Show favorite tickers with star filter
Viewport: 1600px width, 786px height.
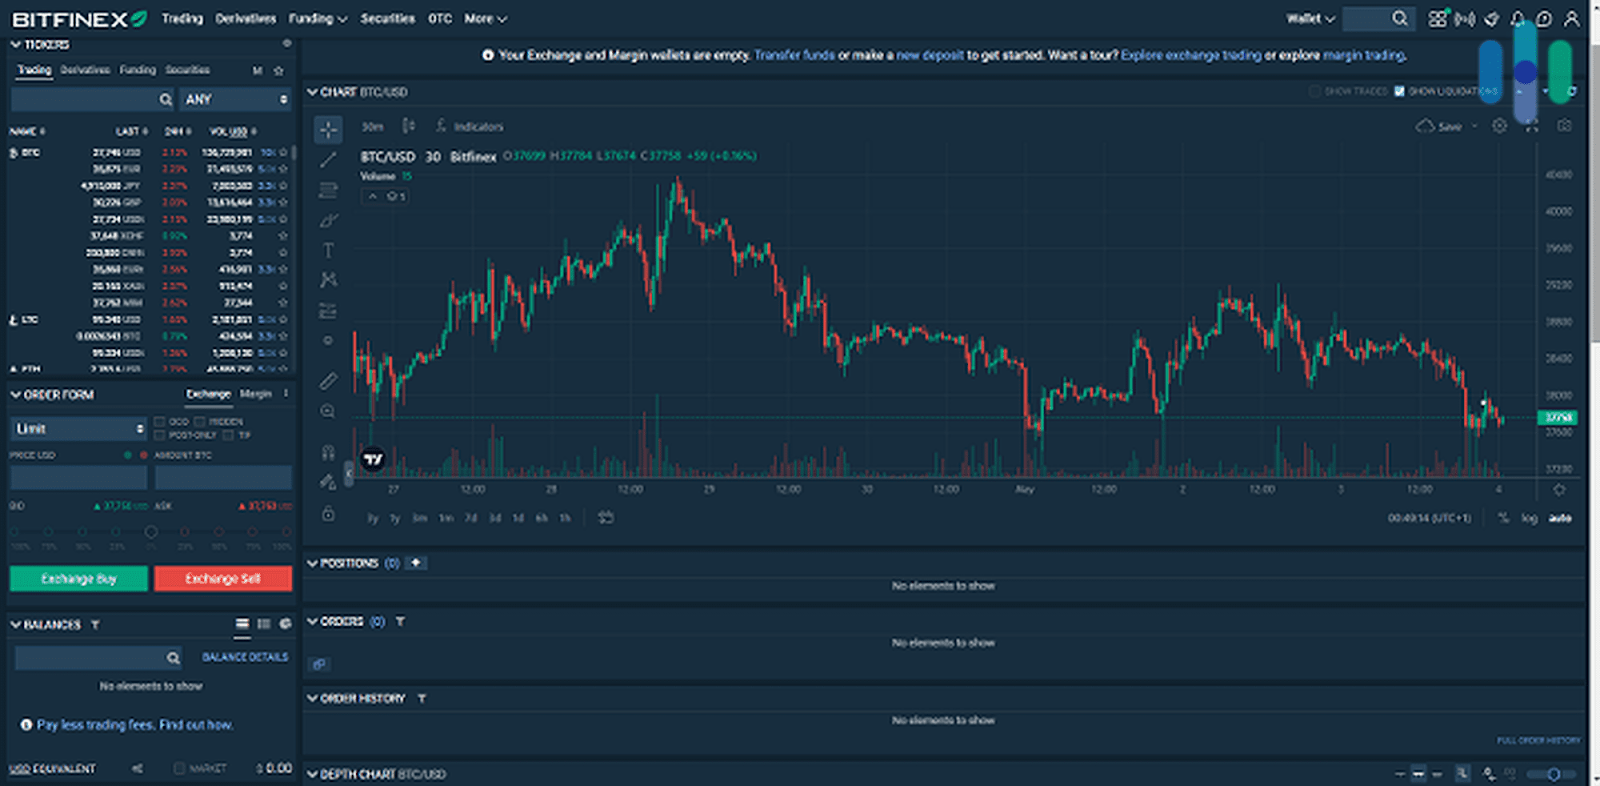279,71
